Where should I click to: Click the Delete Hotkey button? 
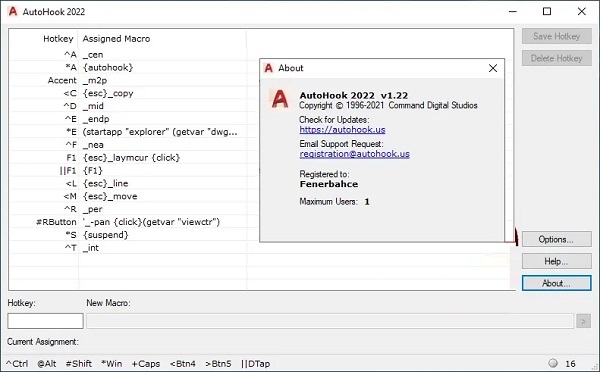coord(556,58)
